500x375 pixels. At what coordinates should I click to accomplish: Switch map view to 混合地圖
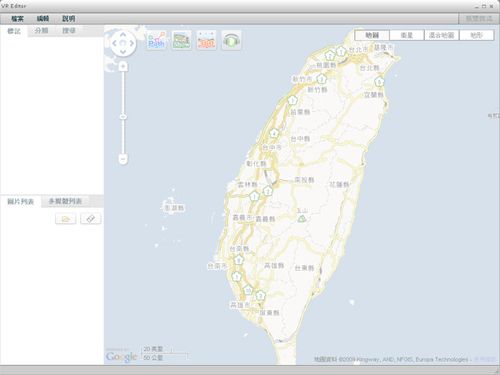[x=442, y=35]
